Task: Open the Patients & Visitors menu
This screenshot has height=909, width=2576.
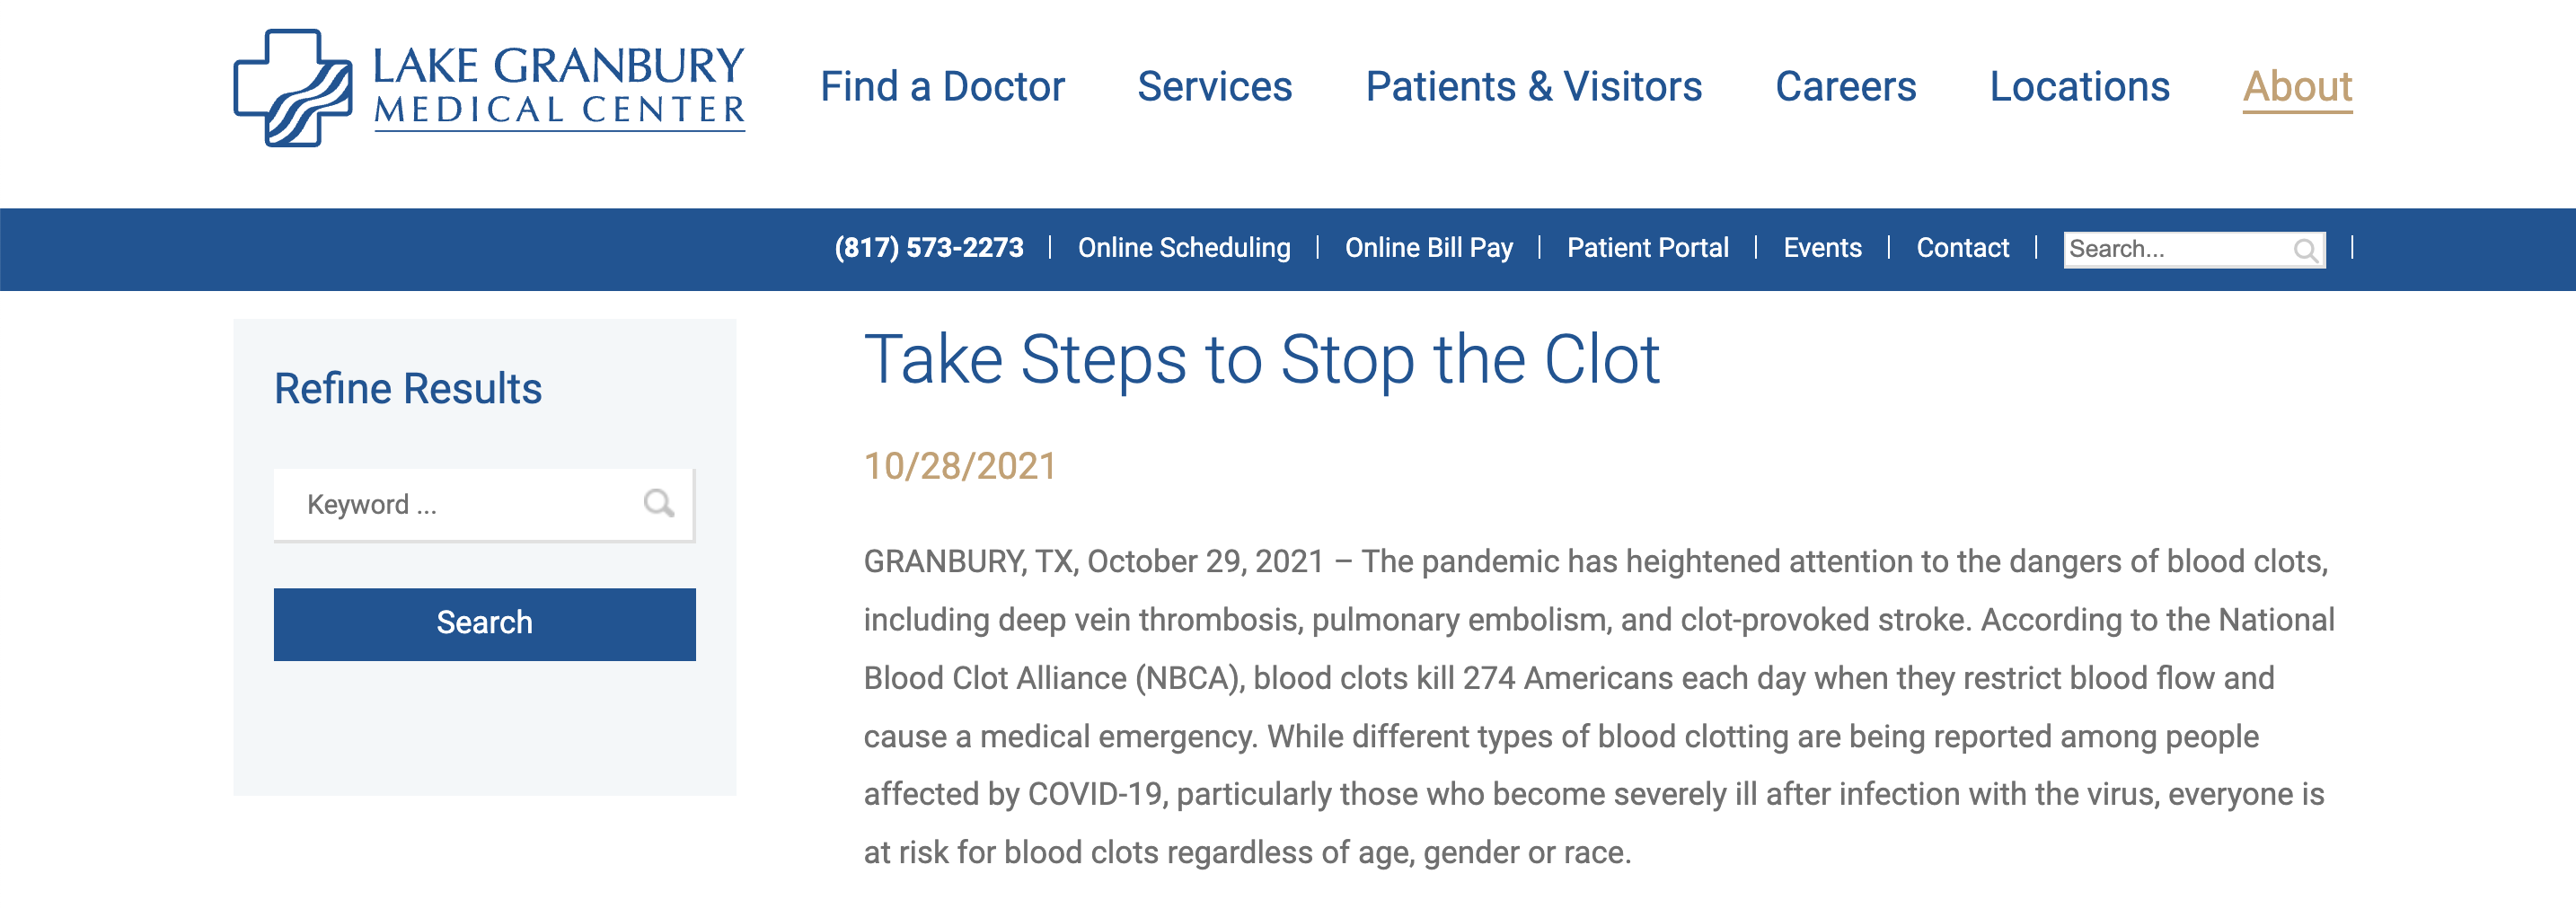Action: tap(1533, 87)
